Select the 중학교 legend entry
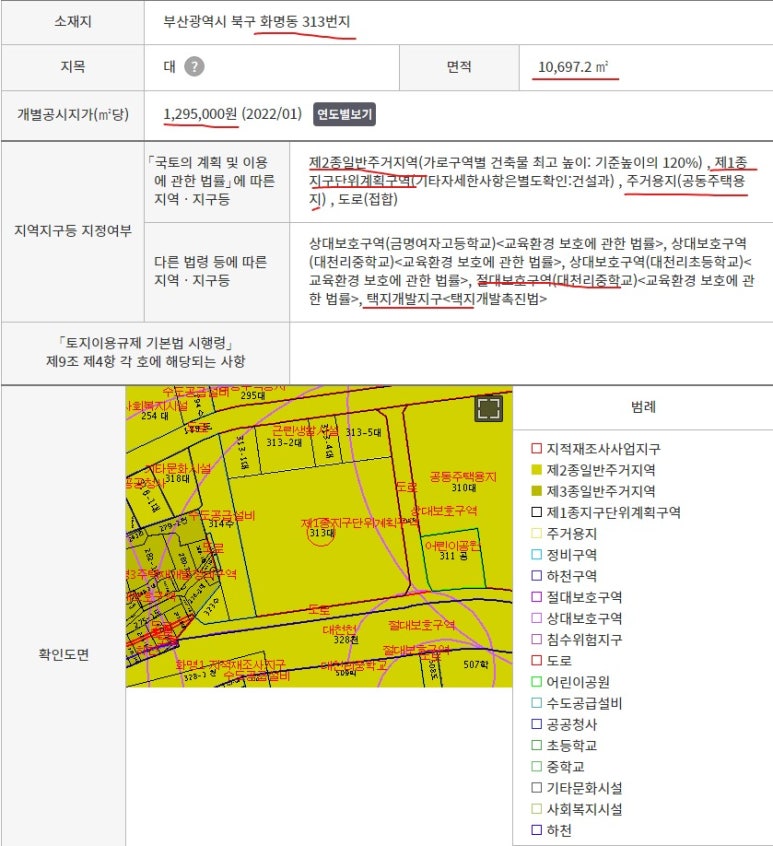The width and height of the screenshot is (773, 846). [x=558, y=767]
